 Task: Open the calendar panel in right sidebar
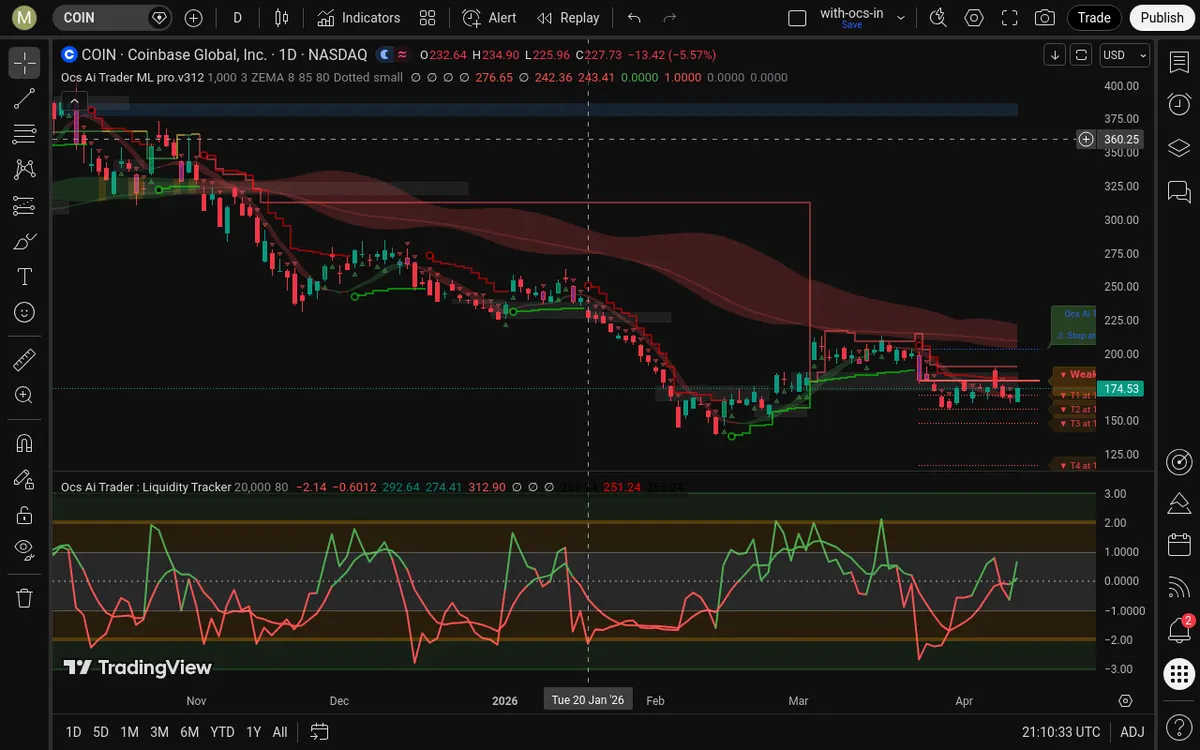(x=1179, y=545)
